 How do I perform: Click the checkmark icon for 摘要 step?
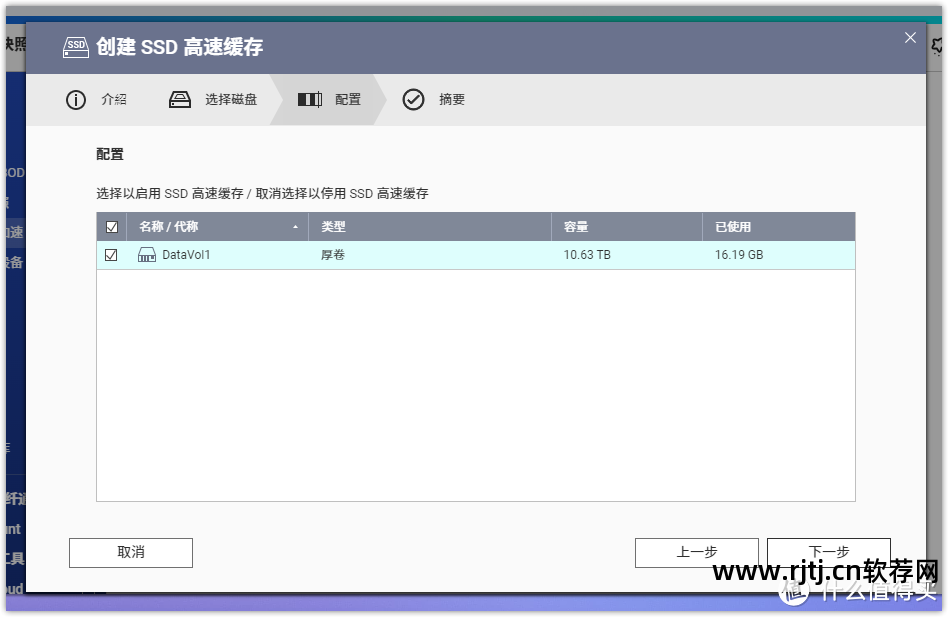414,100
